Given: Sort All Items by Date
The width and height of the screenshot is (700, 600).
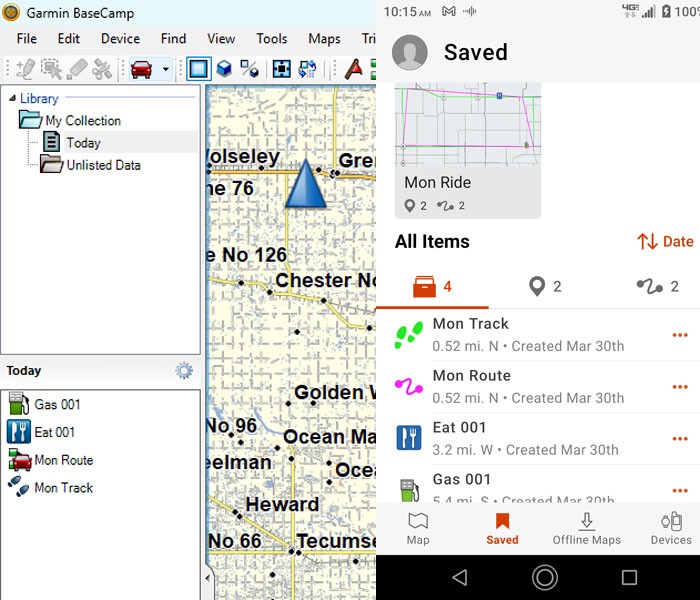Looking at the screenshot, I should coord(665,242).
